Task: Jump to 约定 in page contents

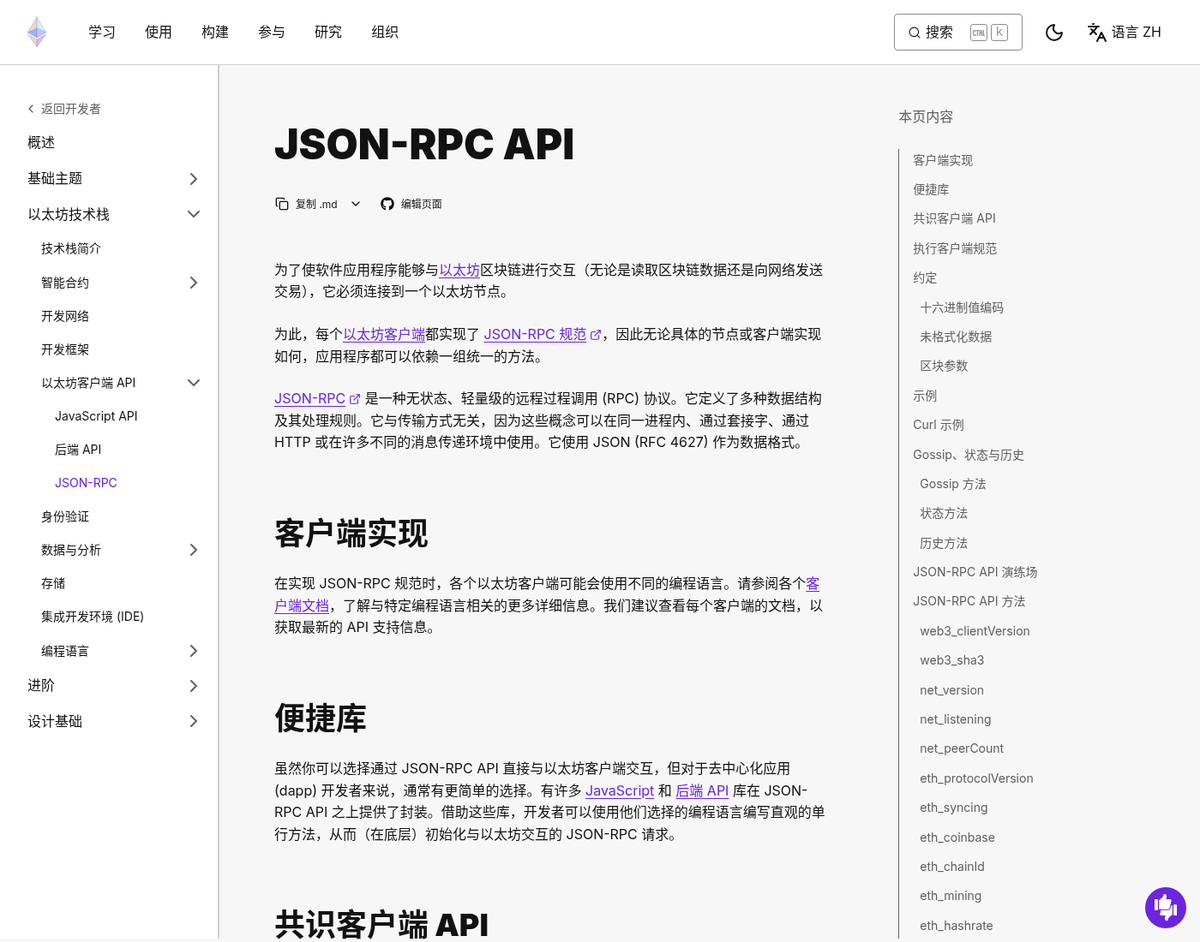Action: pyautogui.click(x=925, y=277)
